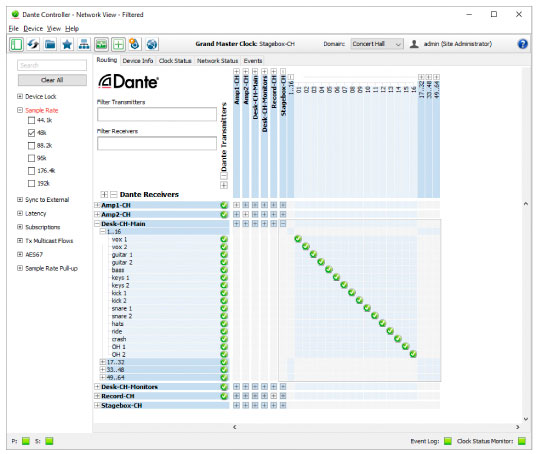This screenshot has width=538, height=454.
Task: Click the reload/refresh arrows toolbar icon
Action: point(33,44)
